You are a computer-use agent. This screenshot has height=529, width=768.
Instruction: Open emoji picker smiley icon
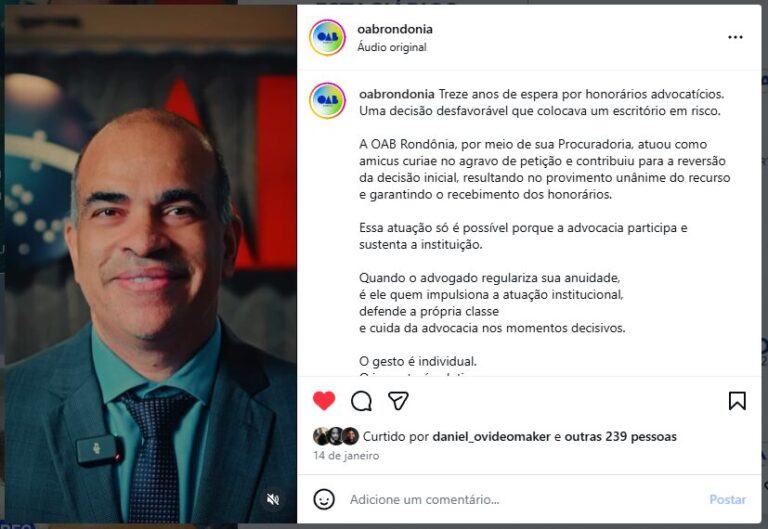(324, 499)
